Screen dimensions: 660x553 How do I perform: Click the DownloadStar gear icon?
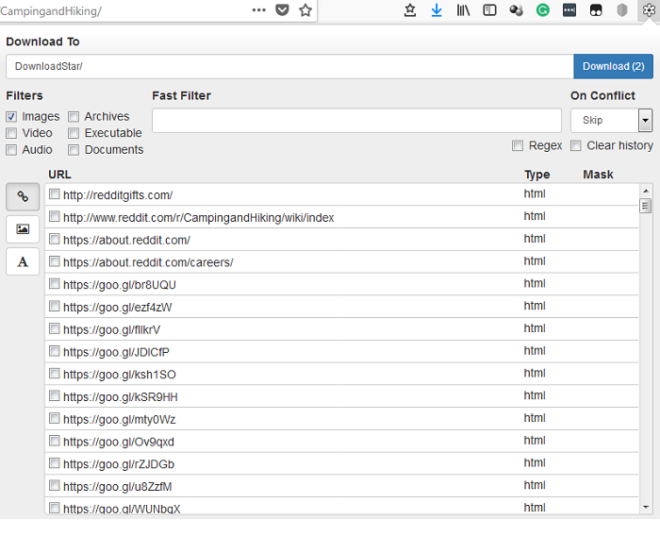(649, 10)
